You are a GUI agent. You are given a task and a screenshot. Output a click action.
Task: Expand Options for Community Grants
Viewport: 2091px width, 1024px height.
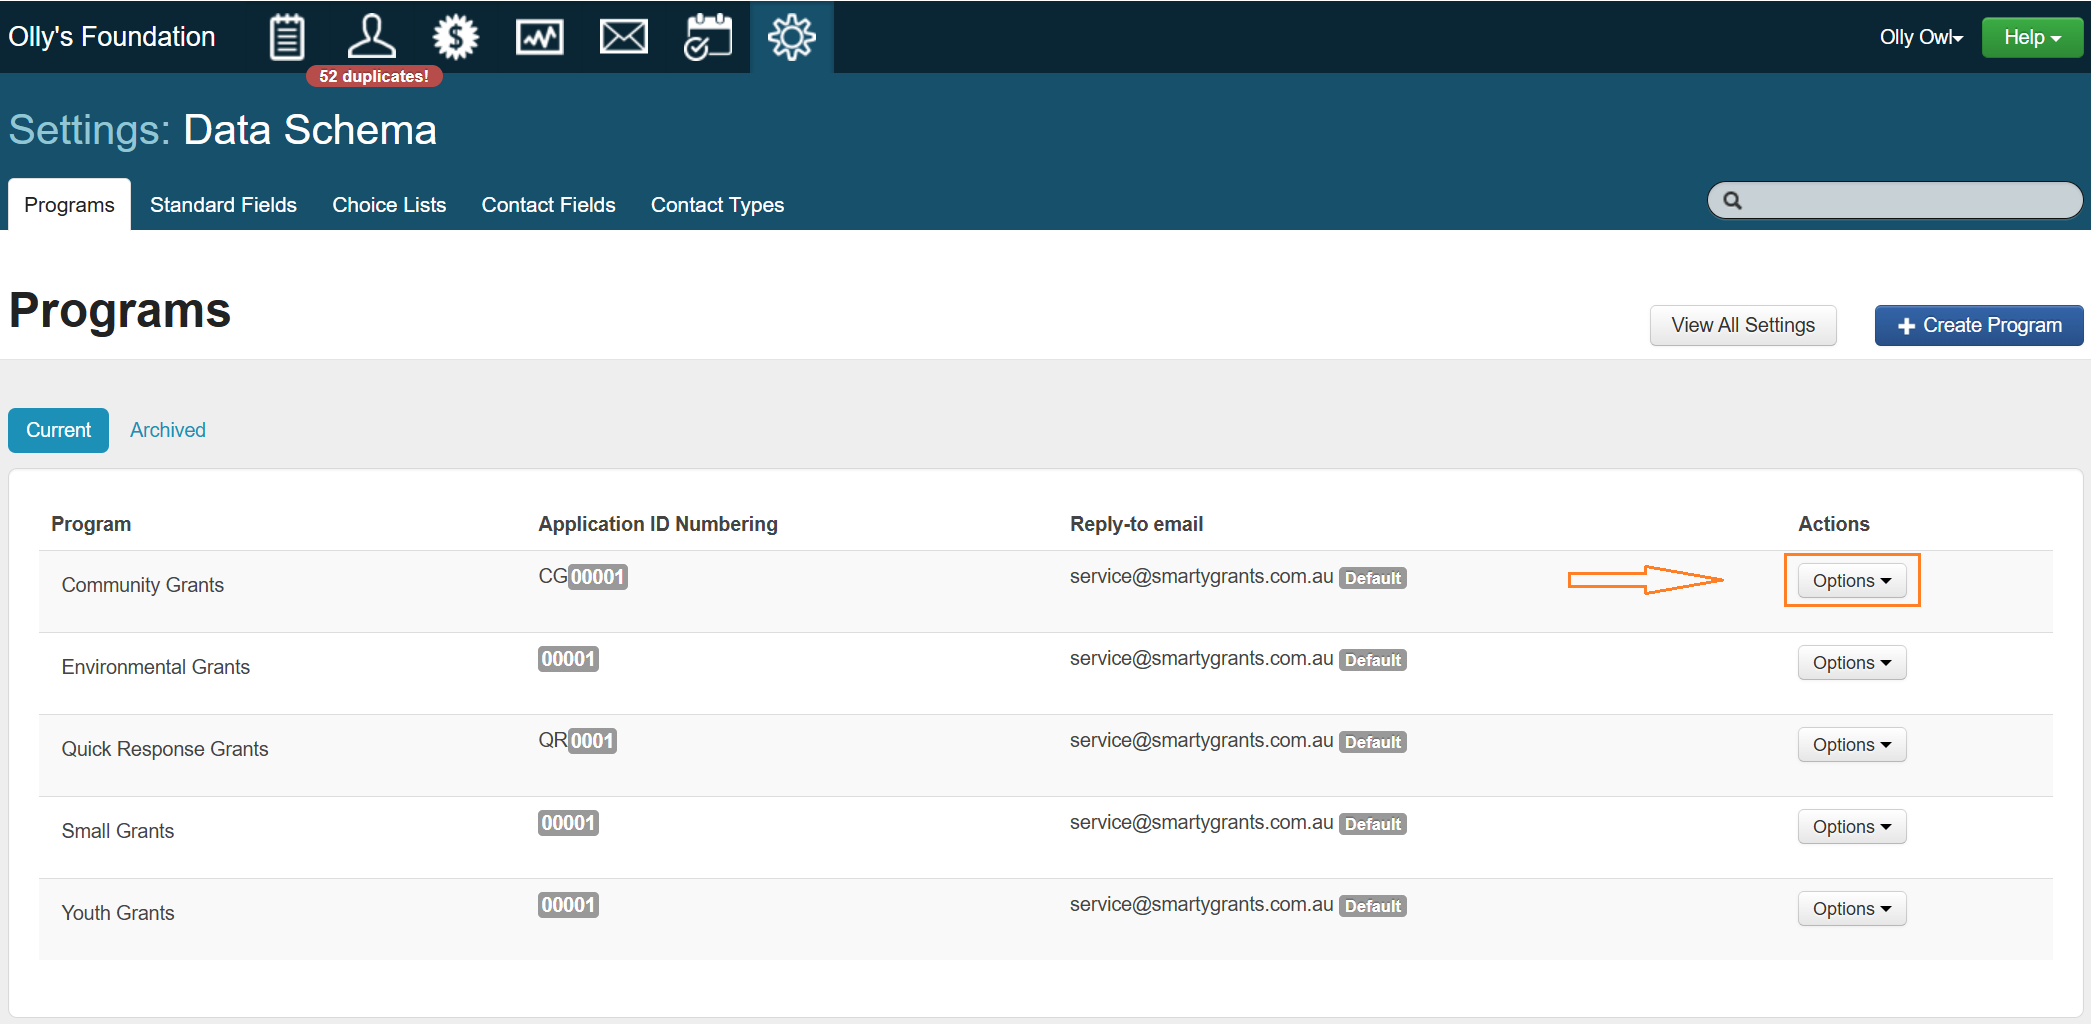(x=1851, y=581)
